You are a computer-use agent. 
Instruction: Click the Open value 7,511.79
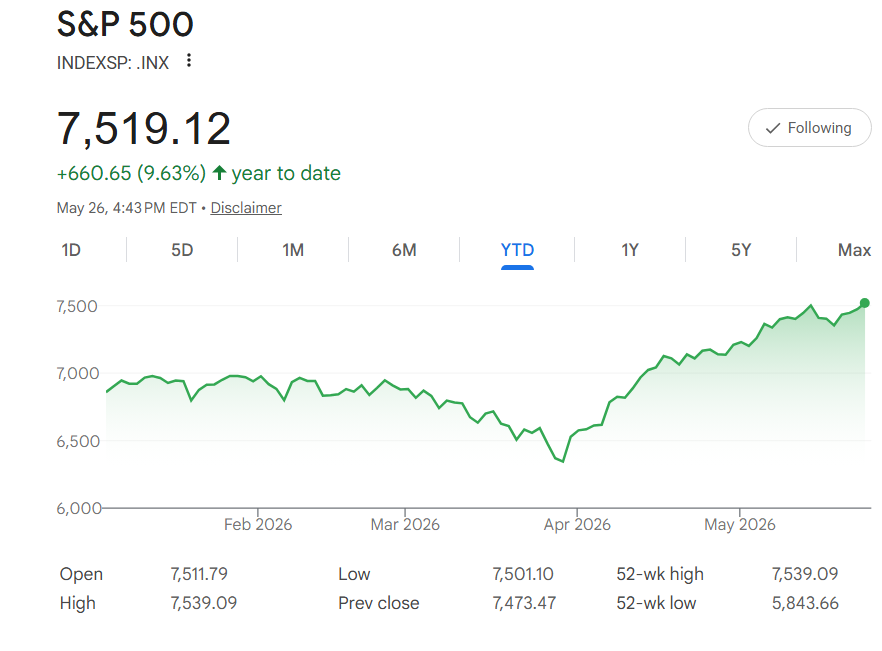tap(199, 574)
